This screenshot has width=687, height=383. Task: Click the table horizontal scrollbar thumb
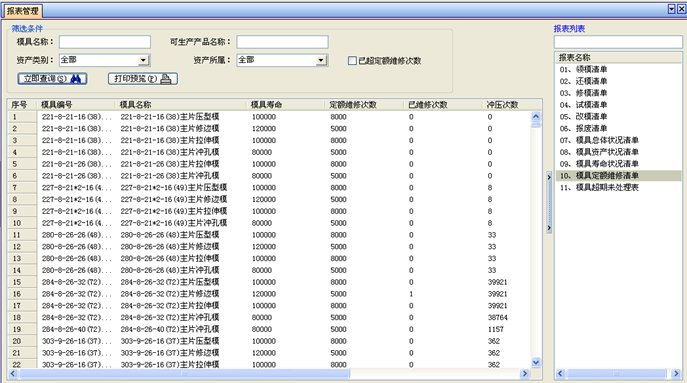pyautogui.click(x=184, y=373)
